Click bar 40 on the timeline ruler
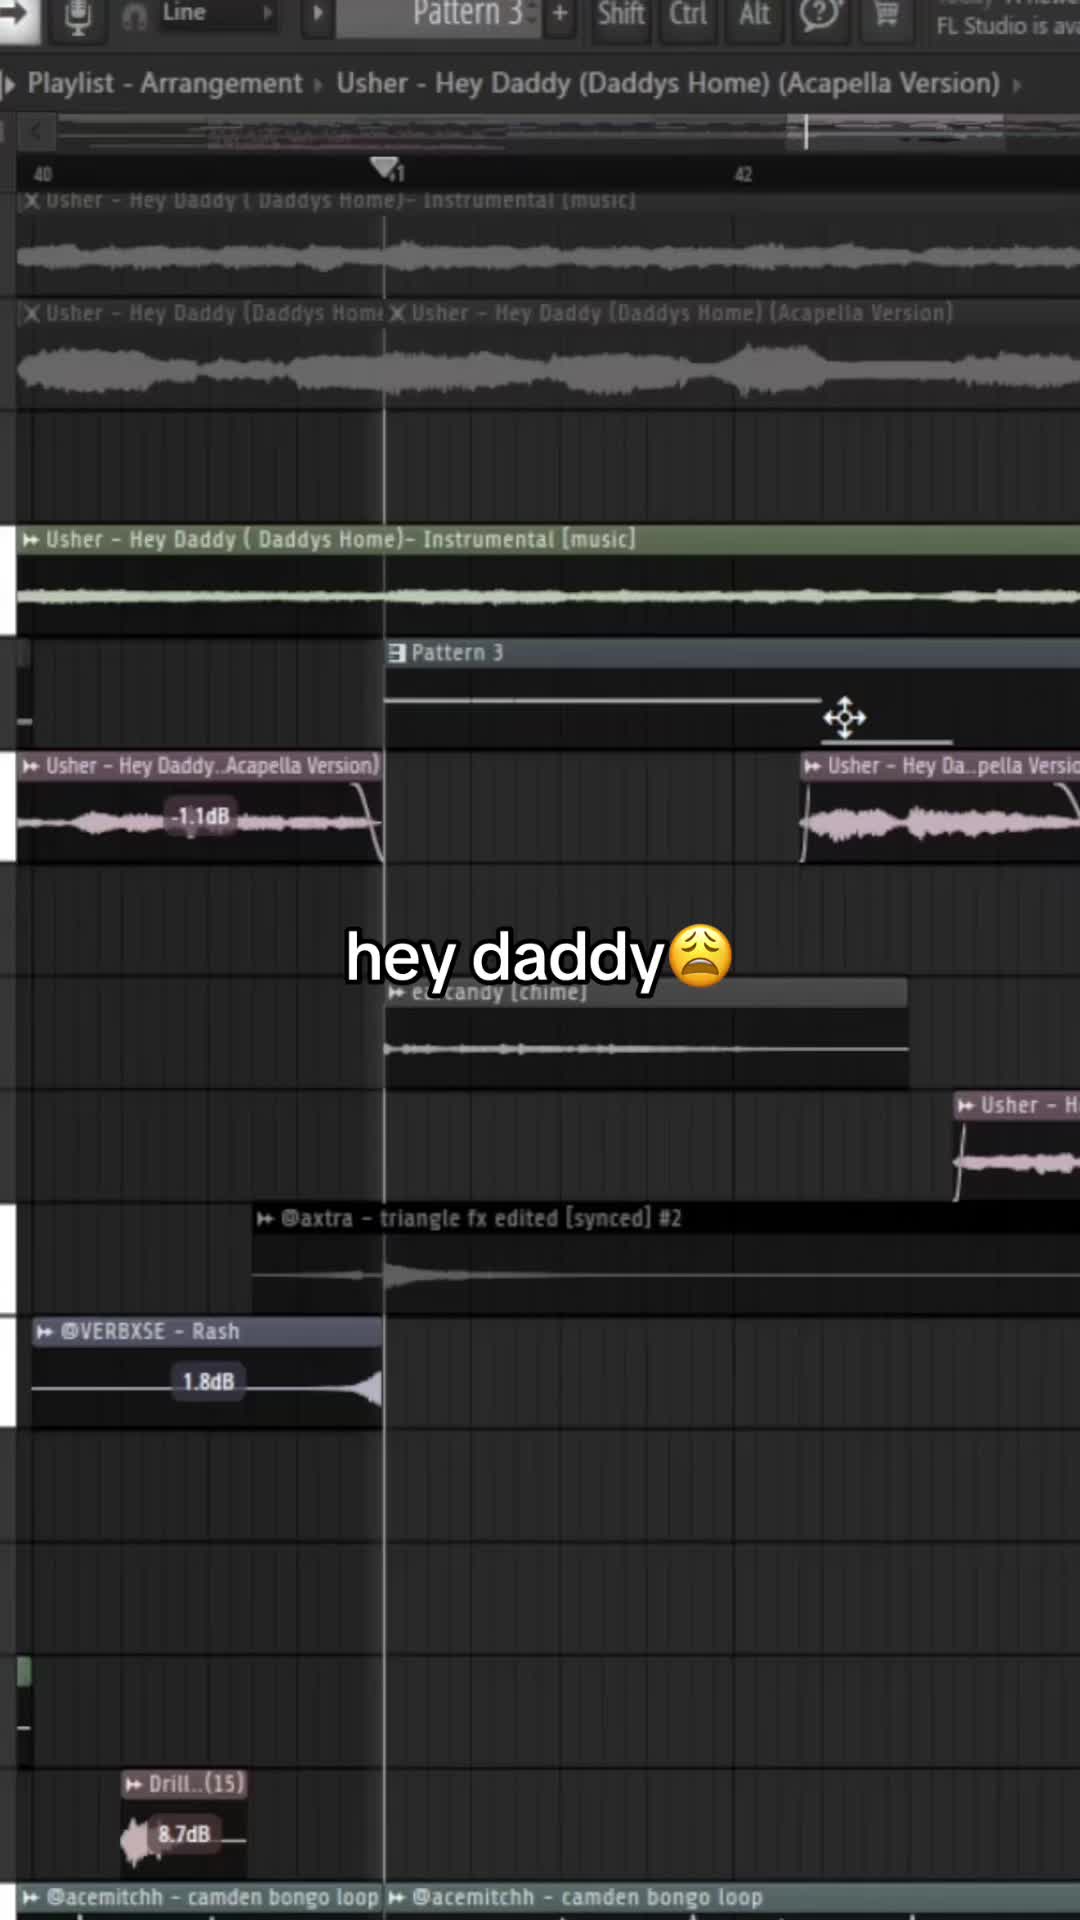The height and width of the screenshot is (1920, 1080). tap(42, 174)
